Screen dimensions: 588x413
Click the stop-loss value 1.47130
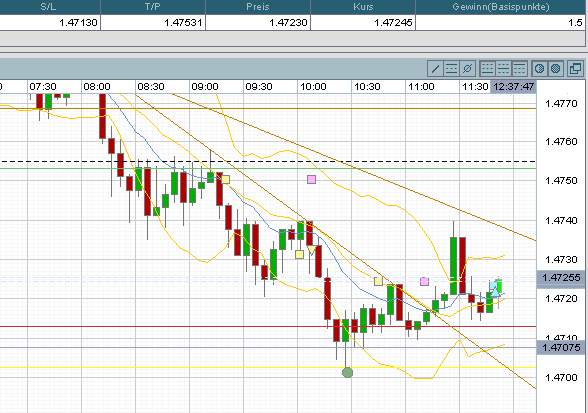78,23
